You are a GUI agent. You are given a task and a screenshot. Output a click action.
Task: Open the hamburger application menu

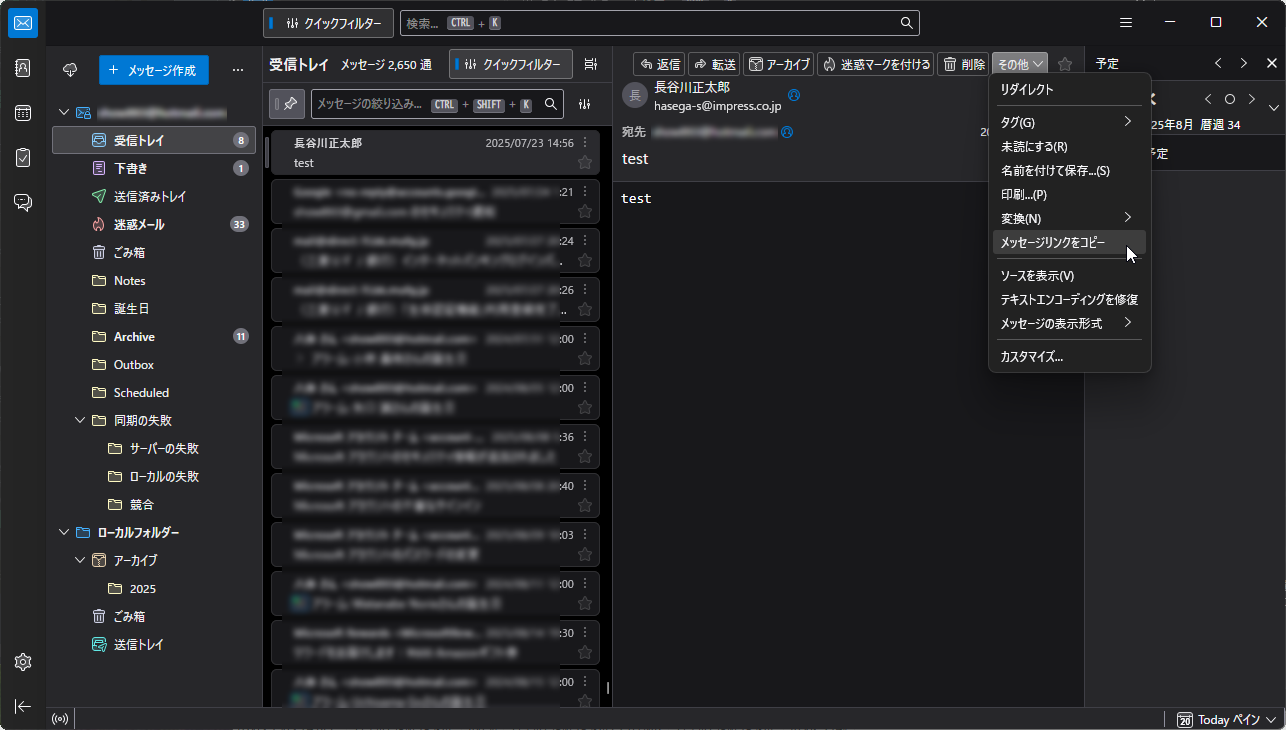tap(1126, 23)
